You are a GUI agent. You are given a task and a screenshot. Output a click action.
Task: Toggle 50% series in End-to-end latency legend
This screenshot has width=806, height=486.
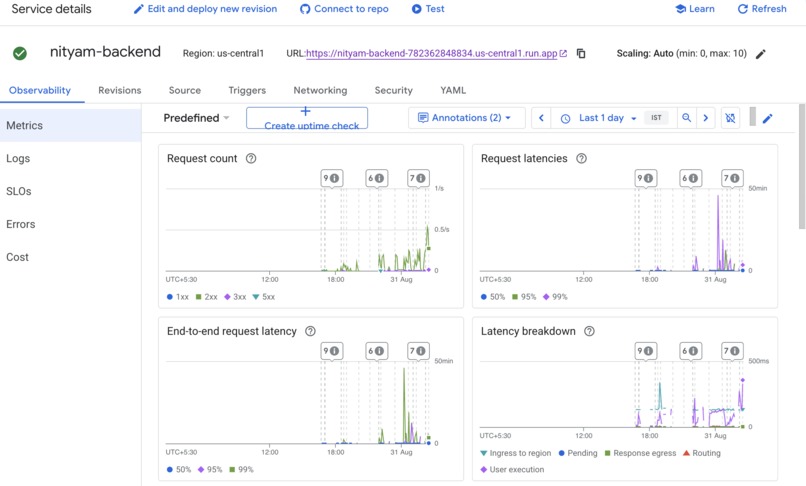pos(179,470)
